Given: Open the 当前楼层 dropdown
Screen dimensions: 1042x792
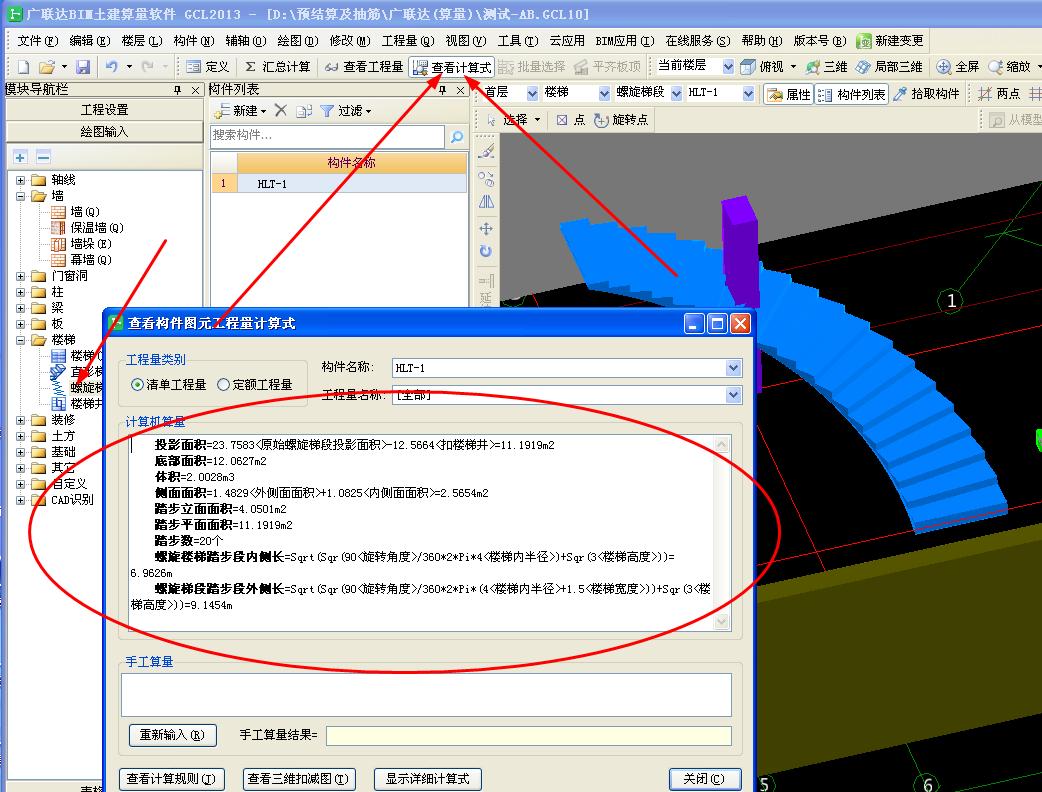Looking at the screenshot, I should click(x=728, y=66).
